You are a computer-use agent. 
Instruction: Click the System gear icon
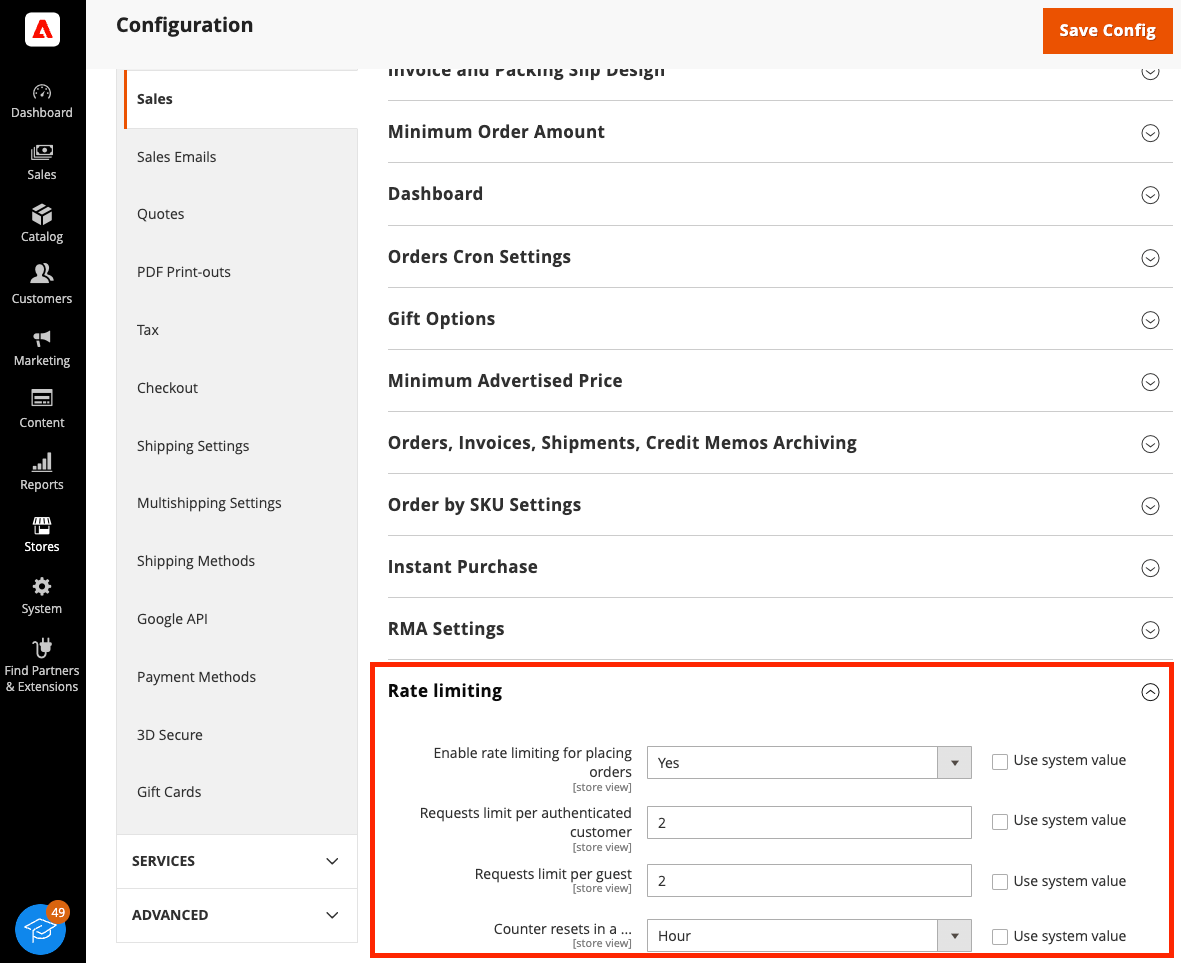(41, 595)
